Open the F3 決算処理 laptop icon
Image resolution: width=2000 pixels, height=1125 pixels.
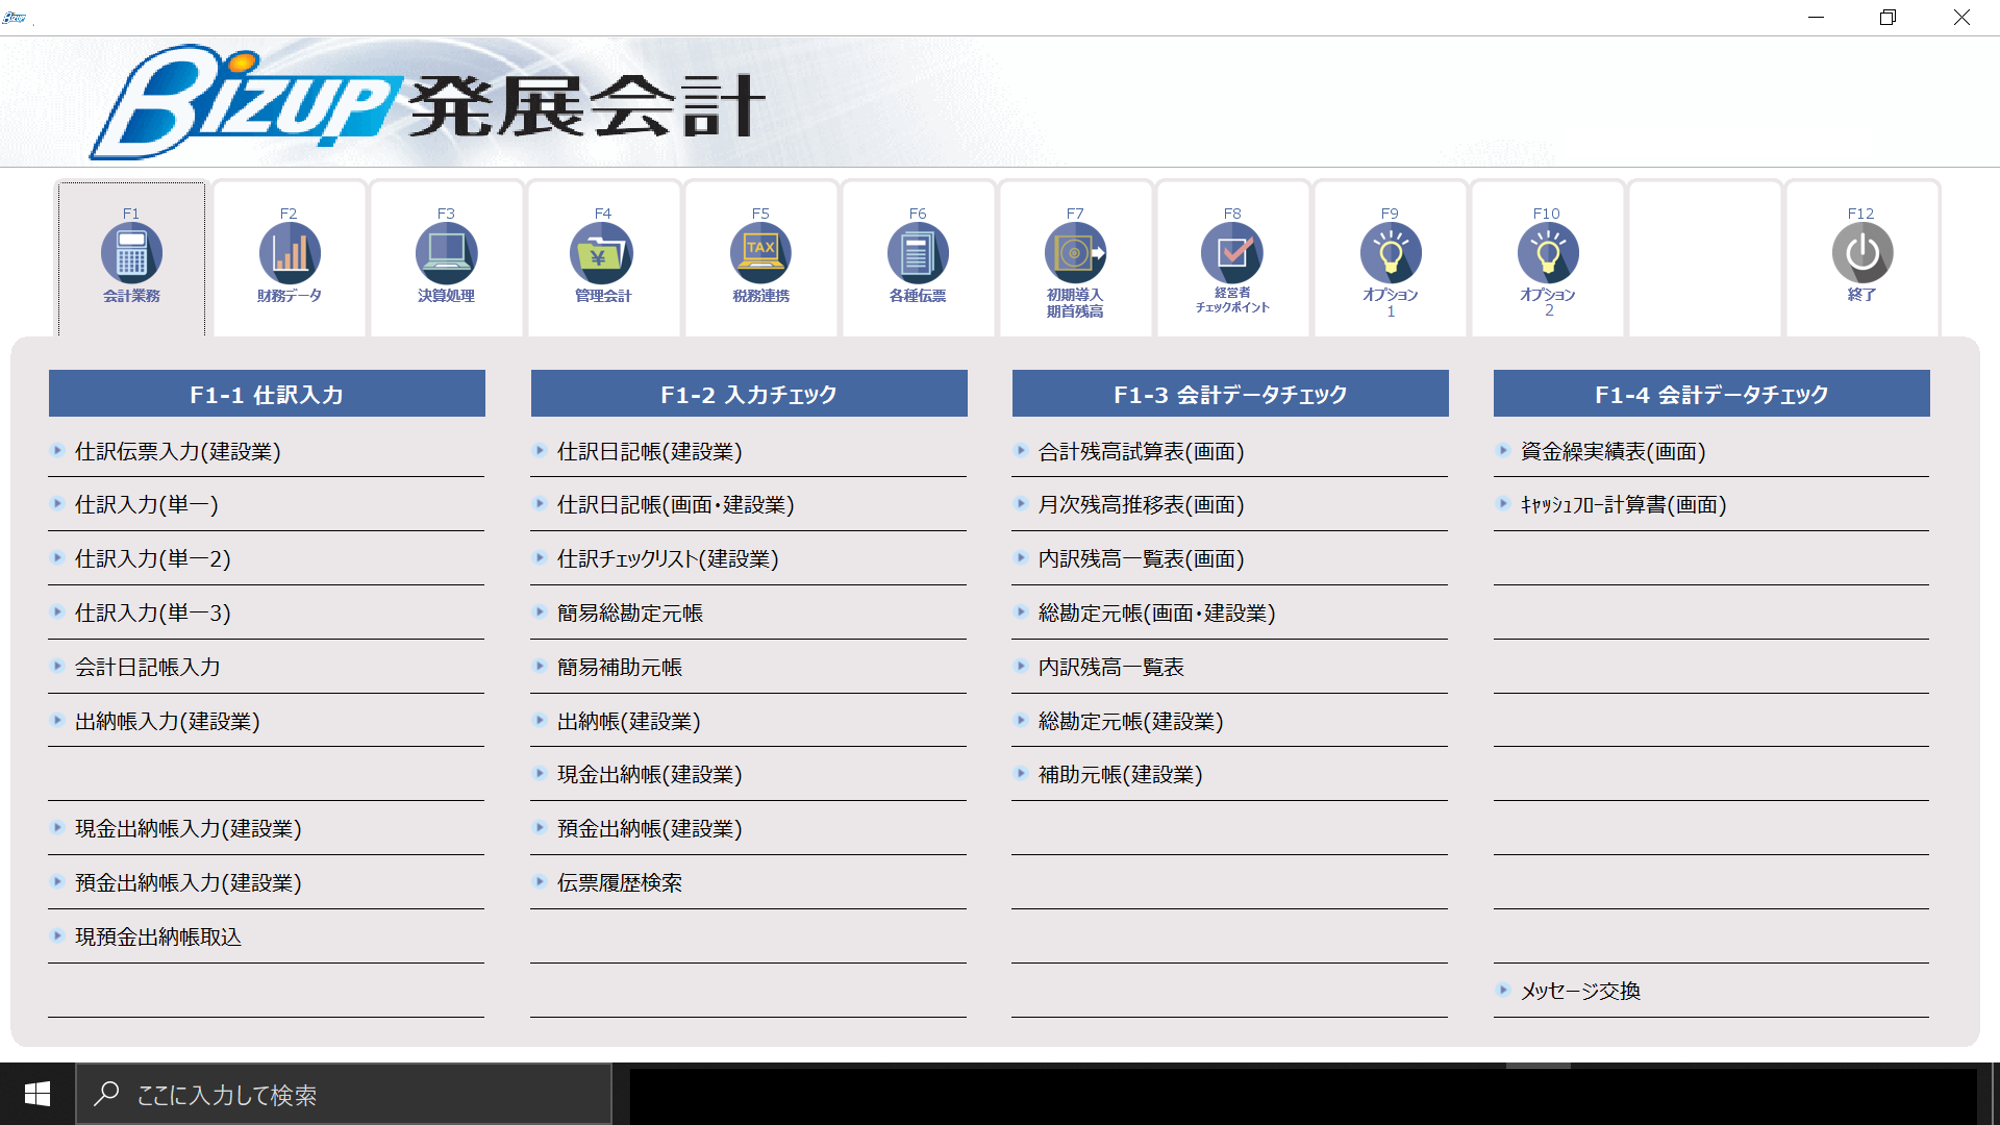446,254
